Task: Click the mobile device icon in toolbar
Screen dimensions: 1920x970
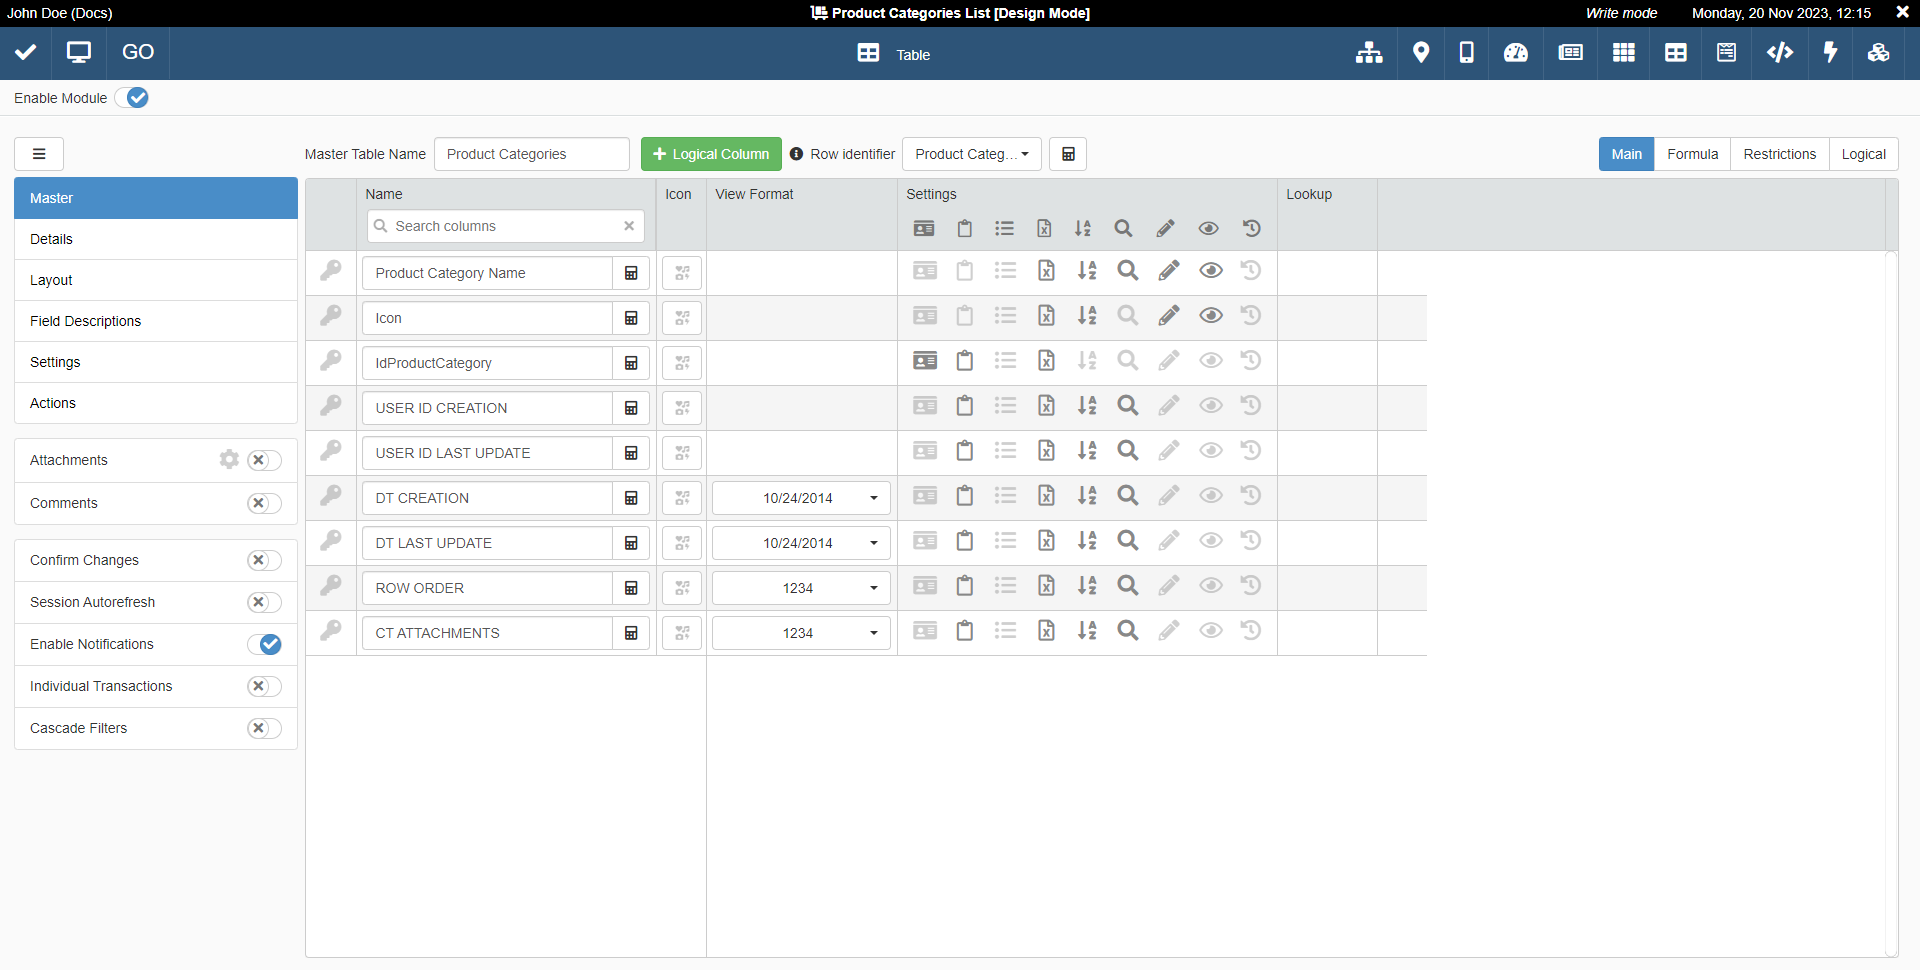Action: tap(1466, 53)
